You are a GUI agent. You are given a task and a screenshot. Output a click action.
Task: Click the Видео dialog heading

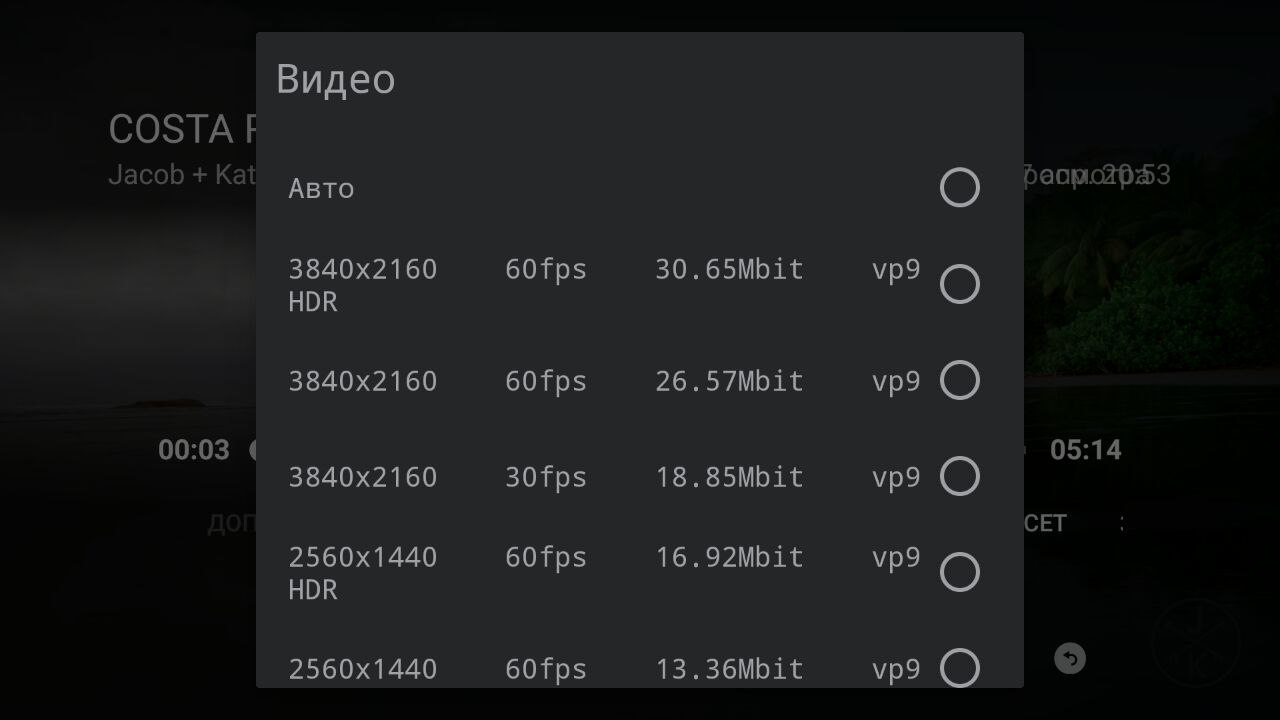click(x=336, y=79)
